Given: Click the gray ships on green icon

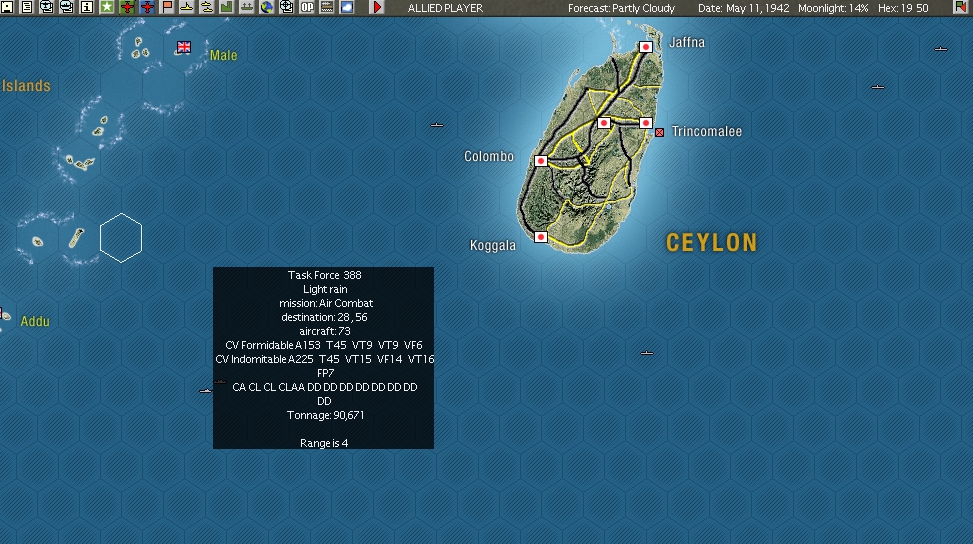Looking at the screenshot, I should (x=246, y=7).
